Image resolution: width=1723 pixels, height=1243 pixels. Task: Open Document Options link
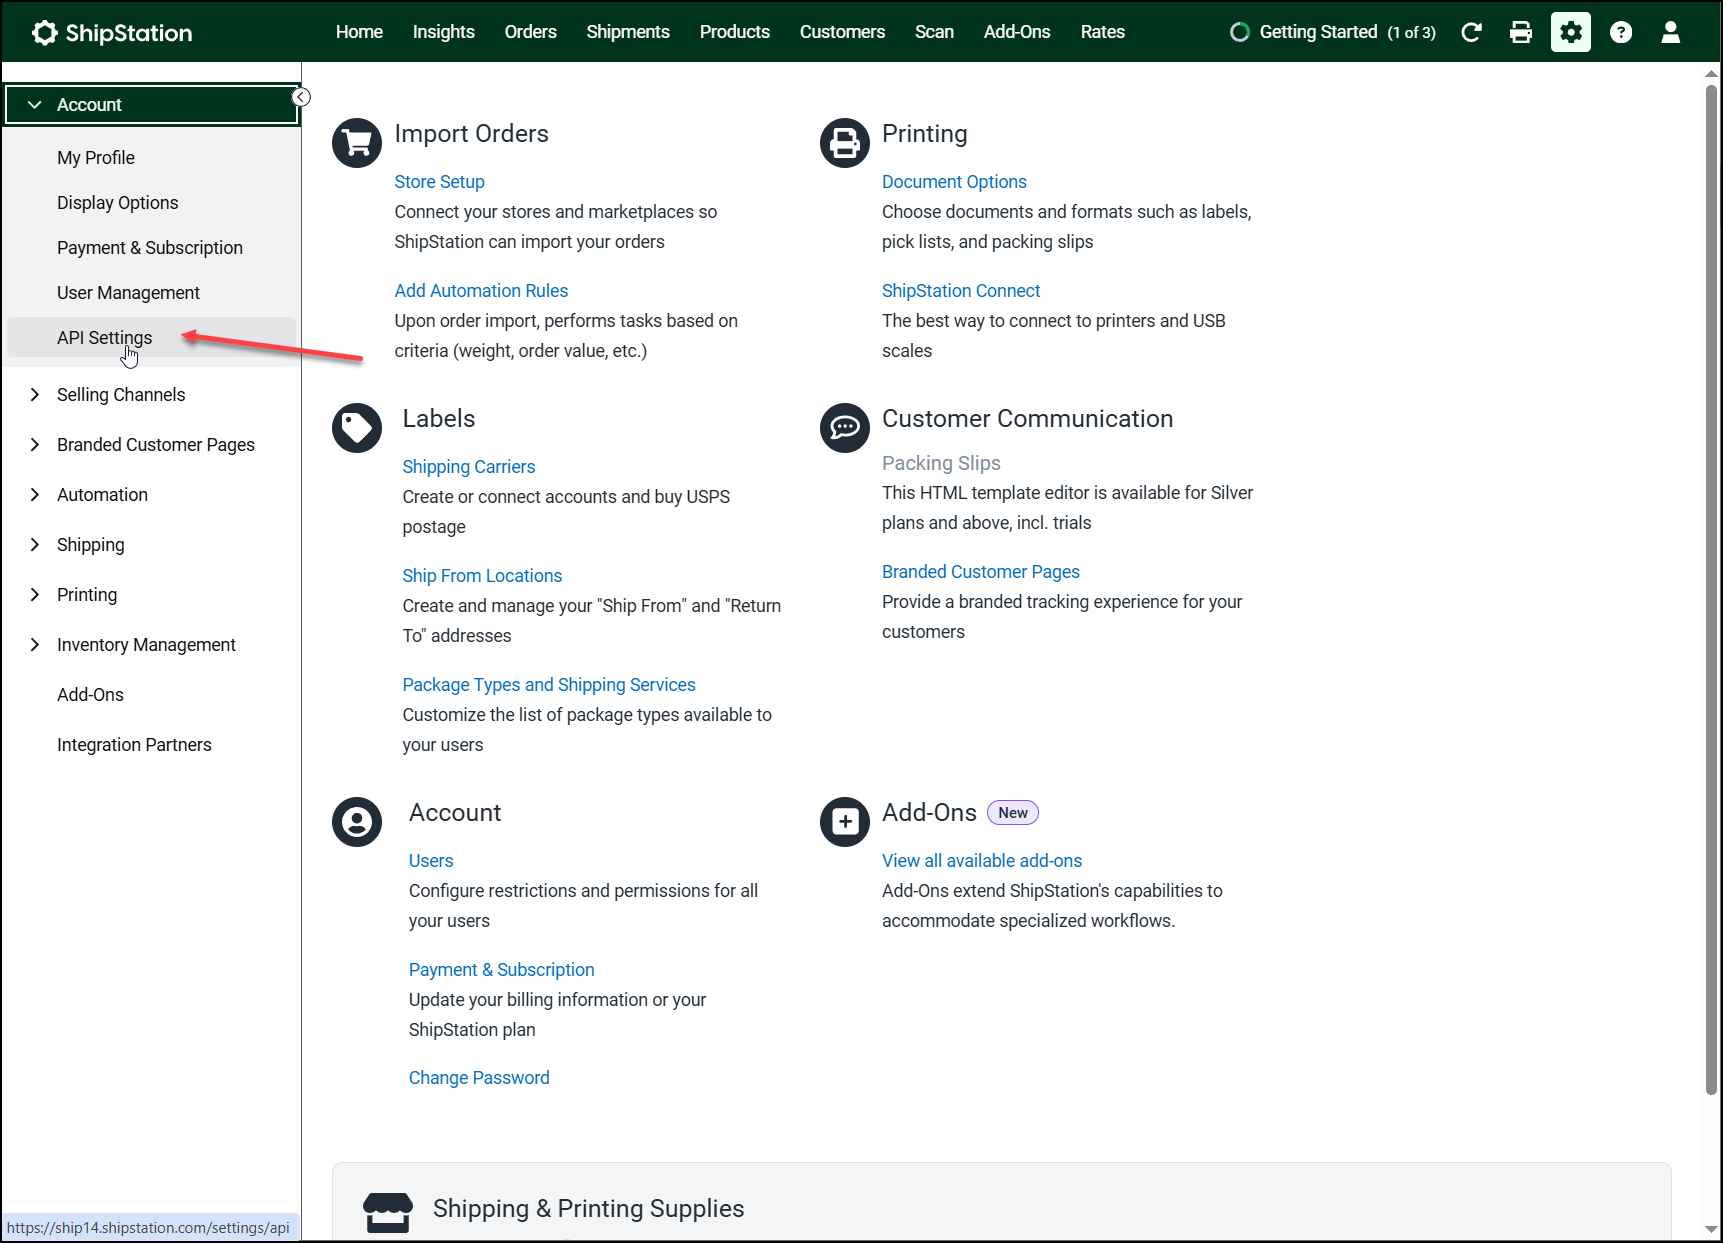coord(954,182)
